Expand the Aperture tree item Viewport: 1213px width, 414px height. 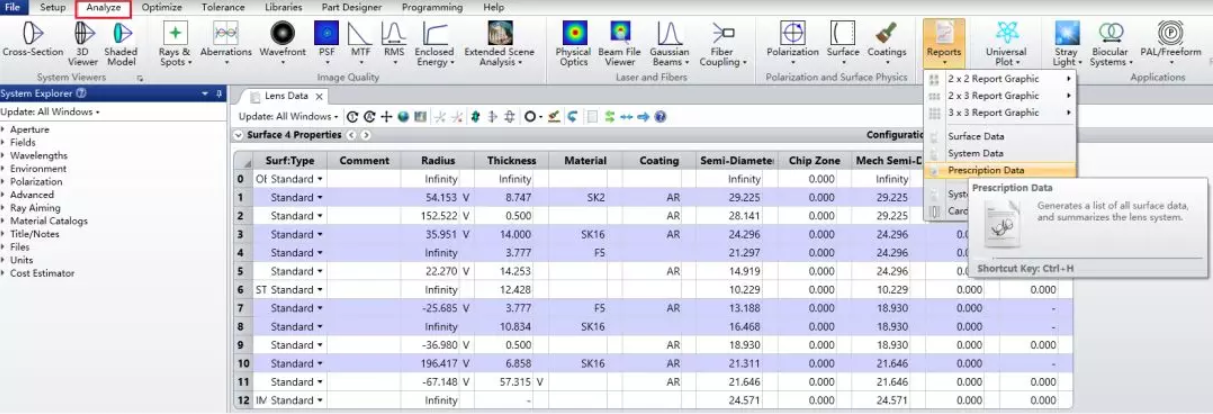pos(4,130)
